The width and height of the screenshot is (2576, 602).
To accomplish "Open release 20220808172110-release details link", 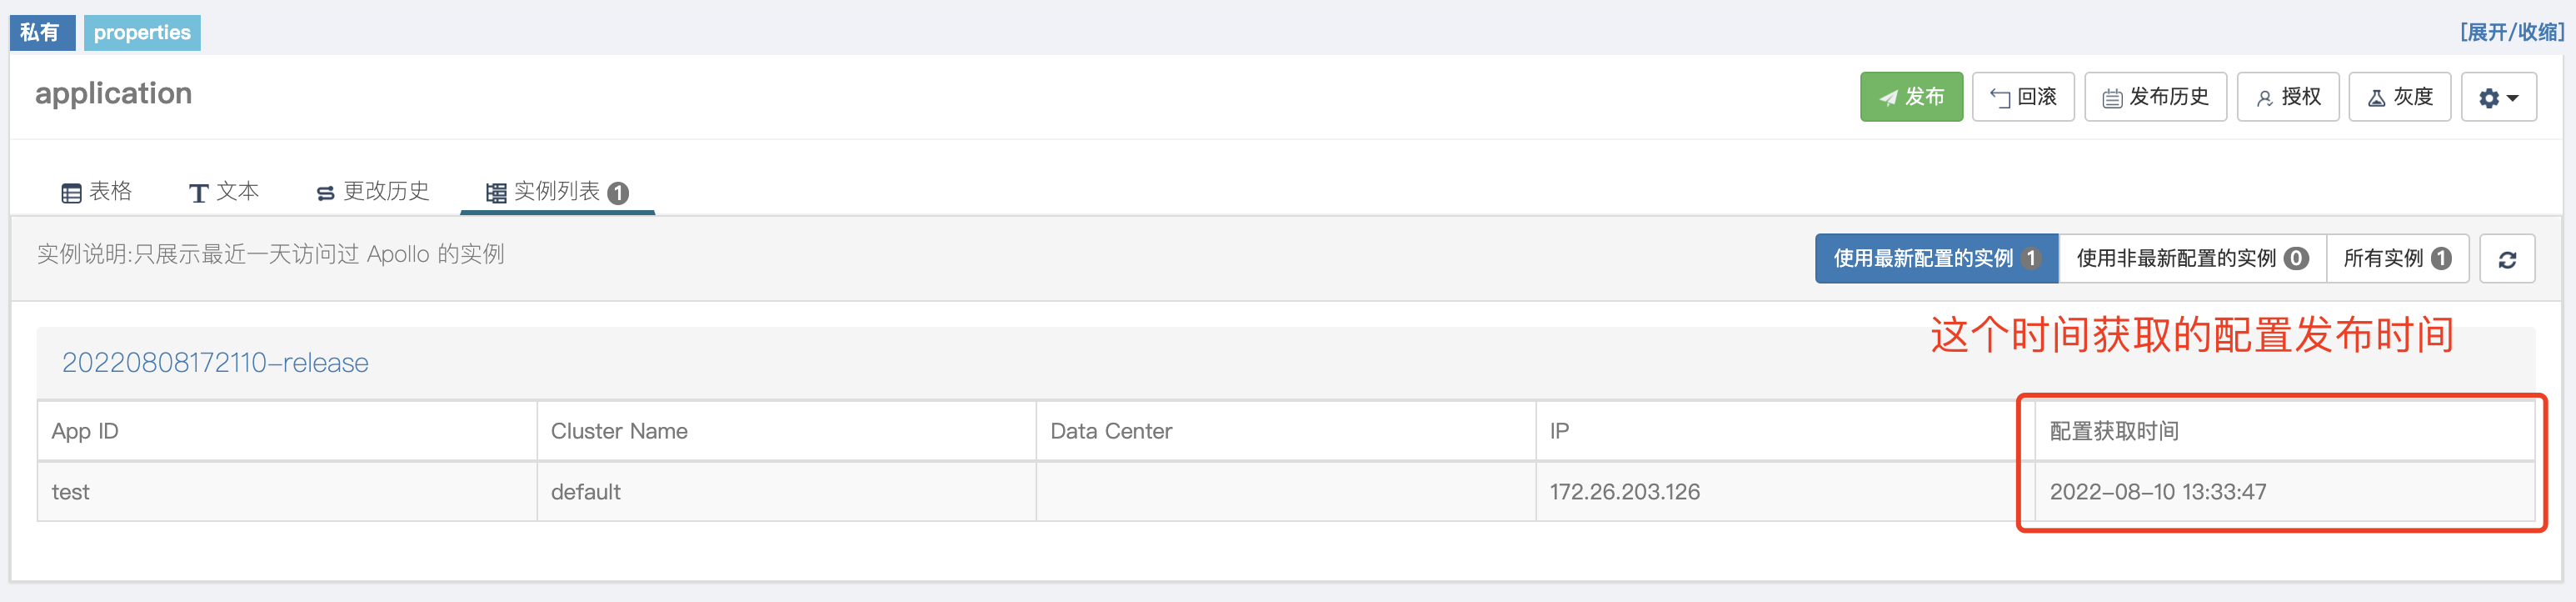I will (x=215, y=362).
